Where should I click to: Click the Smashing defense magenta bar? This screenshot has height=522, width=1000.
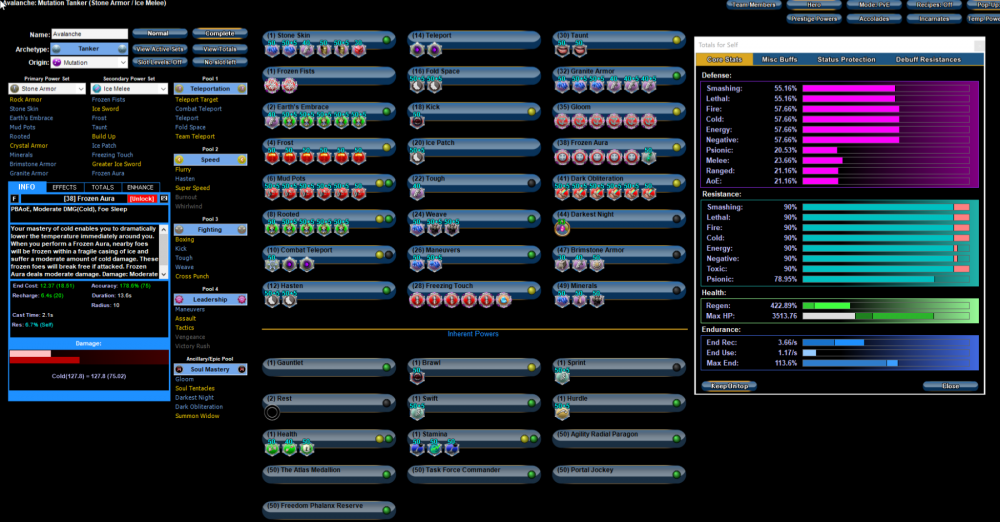[x=848, y=88]
